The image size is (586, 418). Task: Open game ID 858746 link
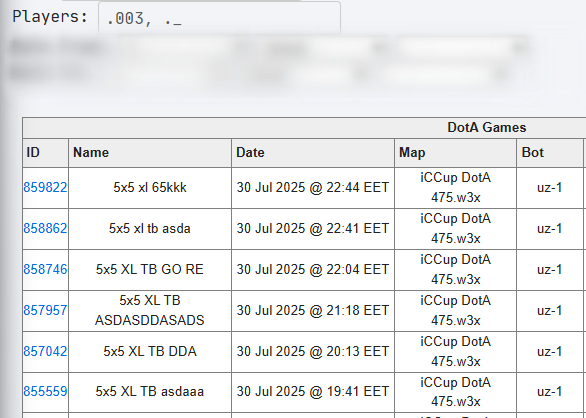tap(45, 269)
